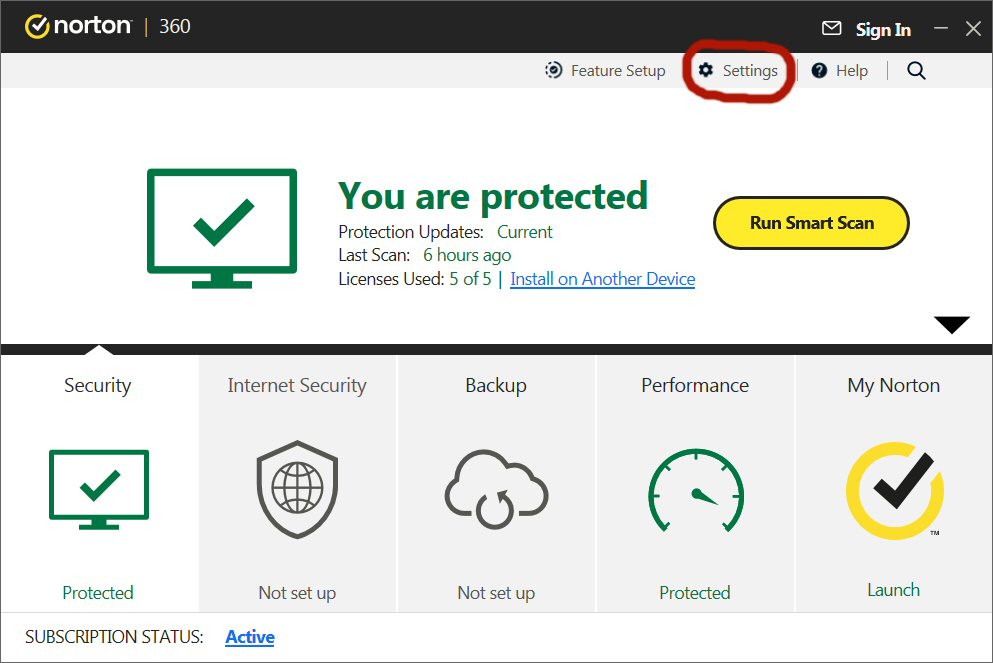Open the mail envelope messages icon
993x663 pixels.
click(832, 28)
